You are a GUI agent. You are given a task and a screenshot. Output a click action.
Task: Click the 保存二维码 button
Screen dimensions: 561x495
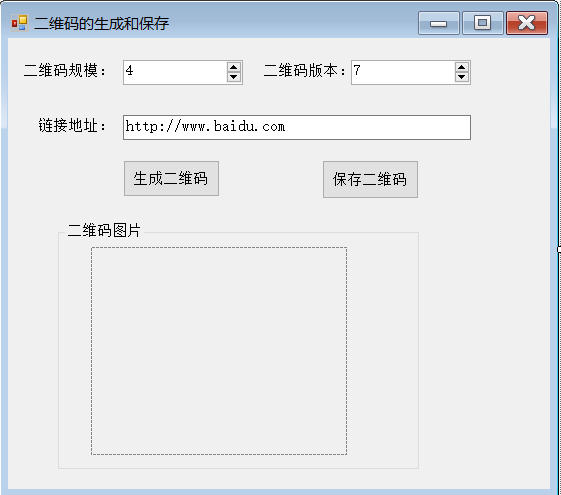[370, 179]
